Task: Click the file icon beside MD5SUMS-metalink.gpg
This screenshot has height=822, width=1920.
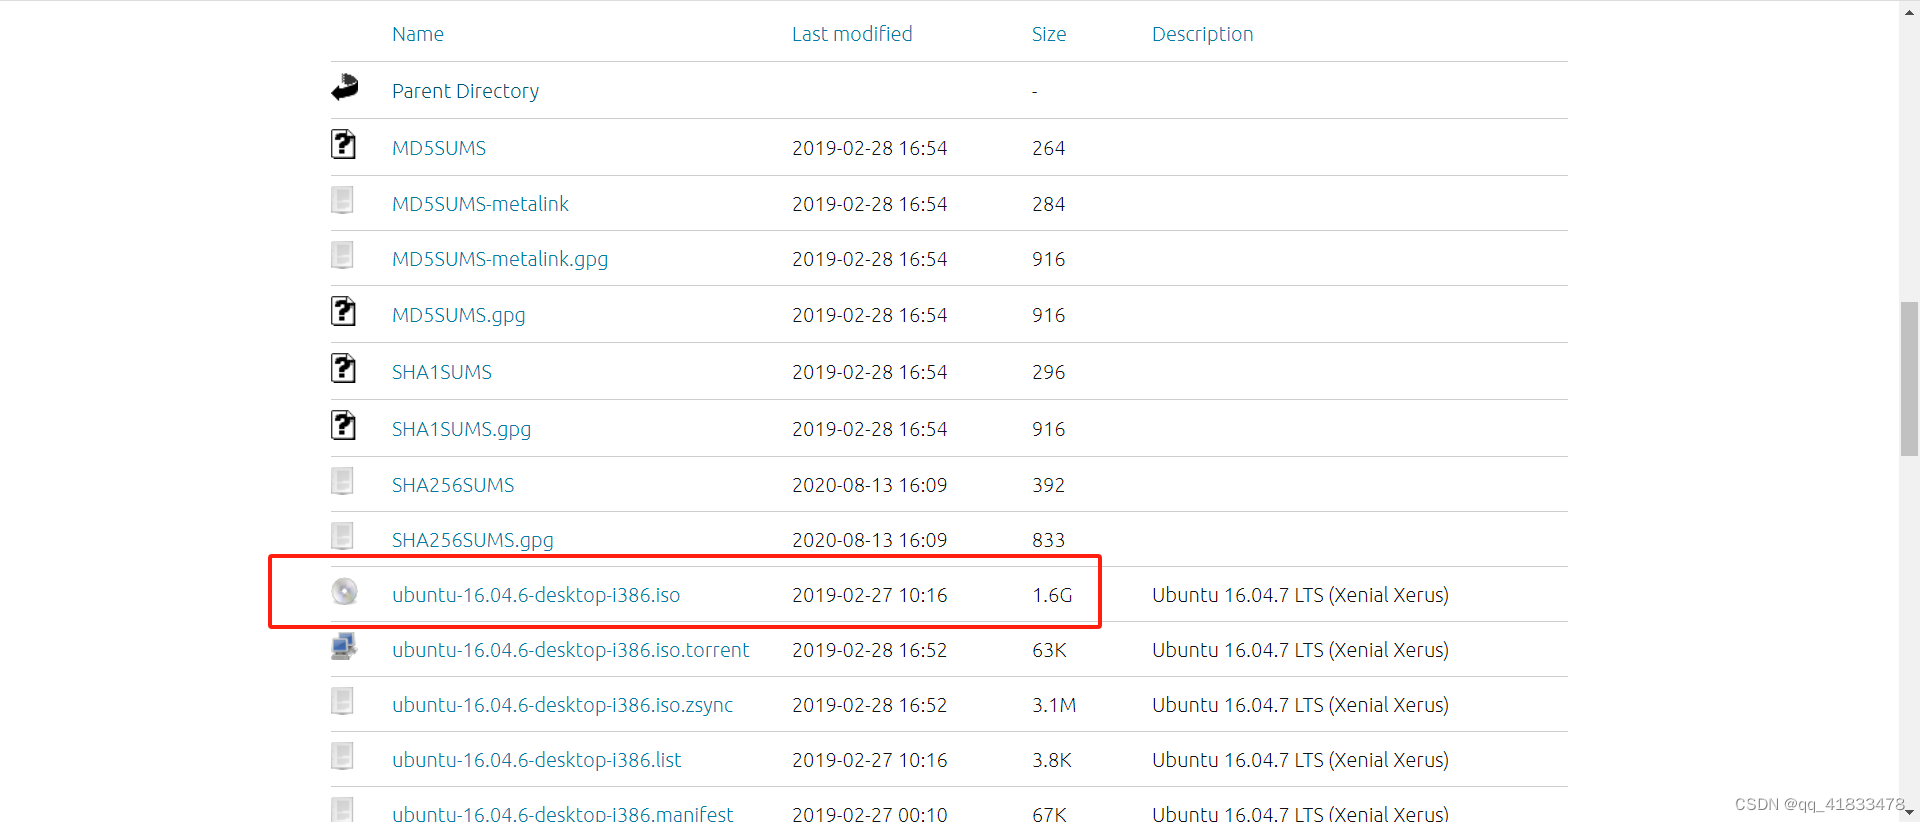Action: [342, 256]
